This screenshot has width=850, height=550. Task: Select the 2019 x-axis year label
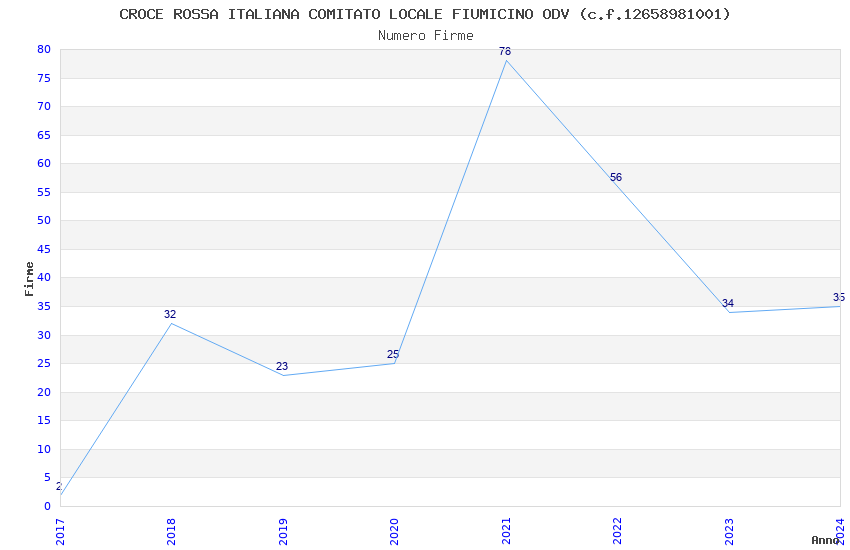point(283,532)
